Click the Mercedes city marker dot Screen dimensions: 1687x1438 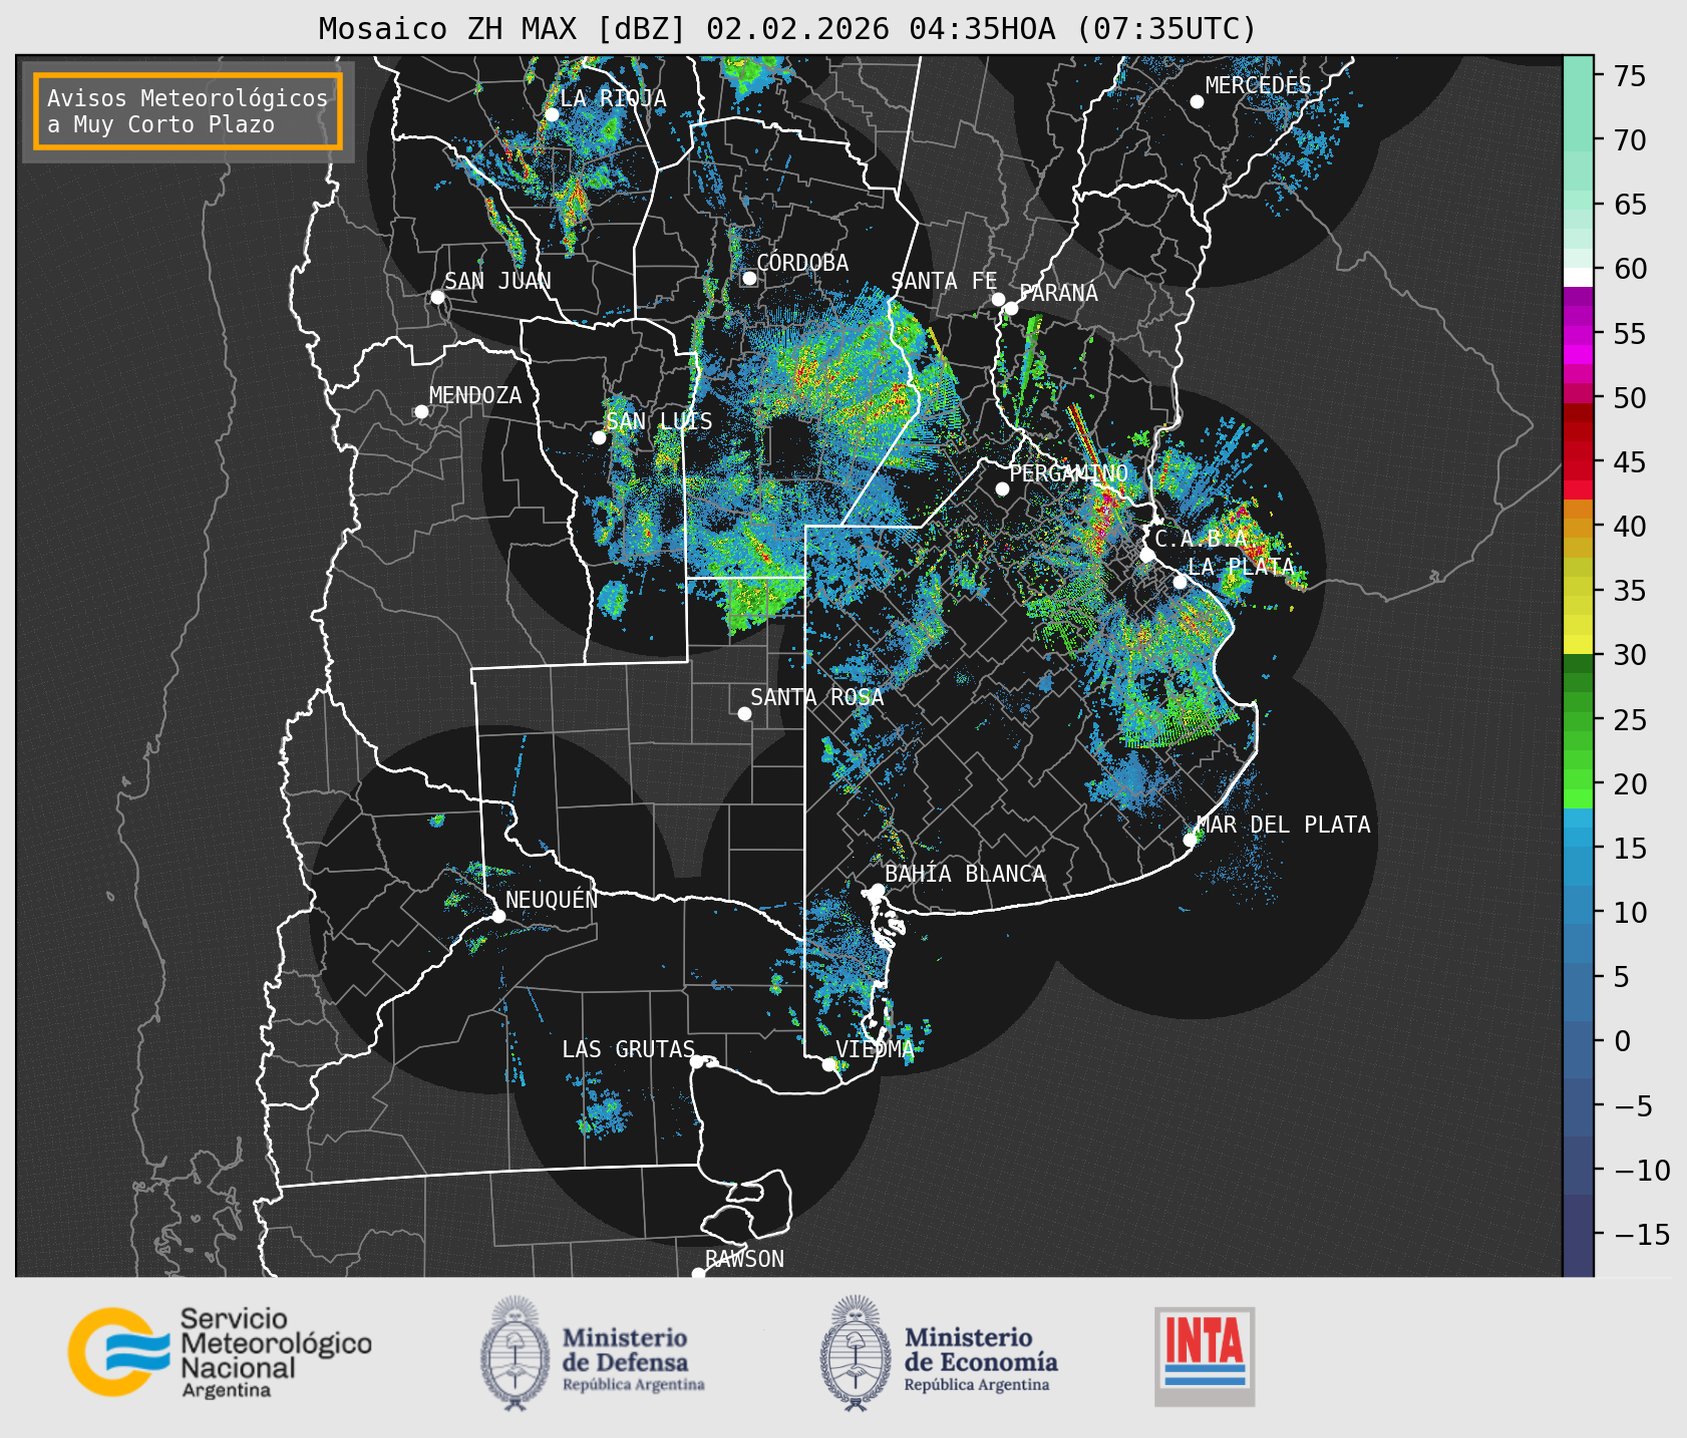[x=1197, y=102]
